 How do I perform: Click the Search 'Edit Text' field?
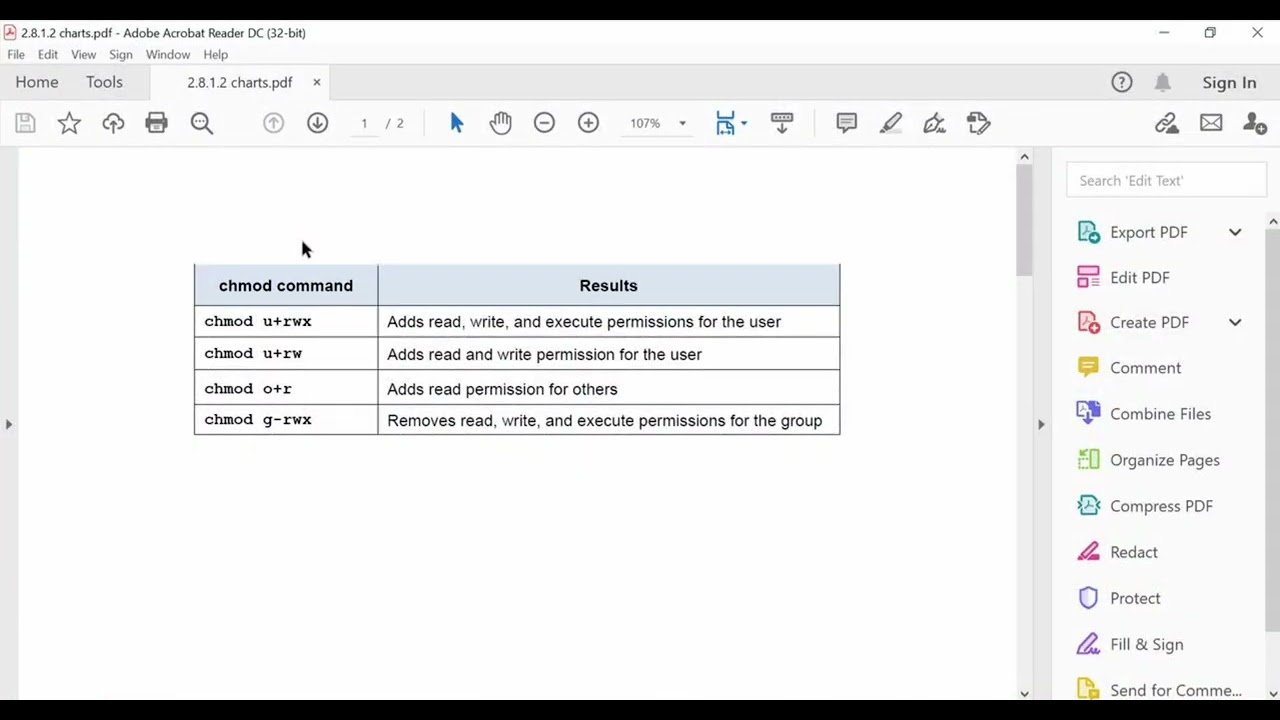tap(1166, 180)
